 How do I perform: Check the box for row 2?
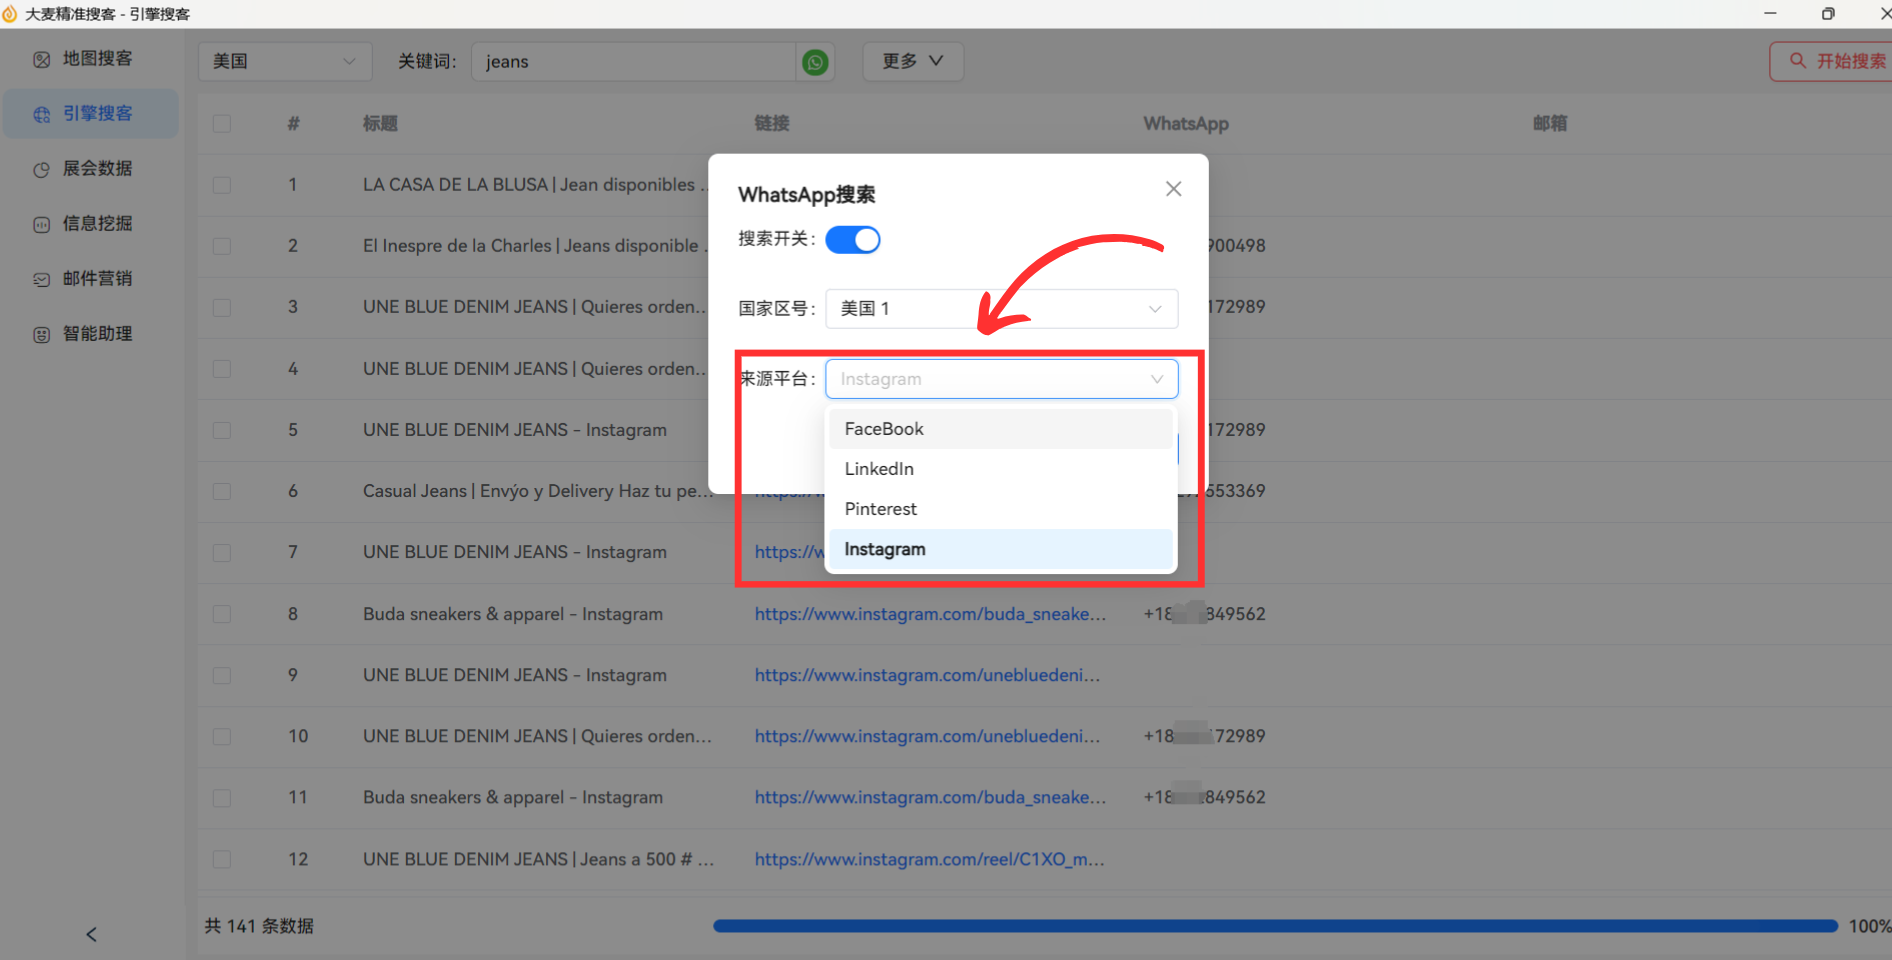pos(222,246)
